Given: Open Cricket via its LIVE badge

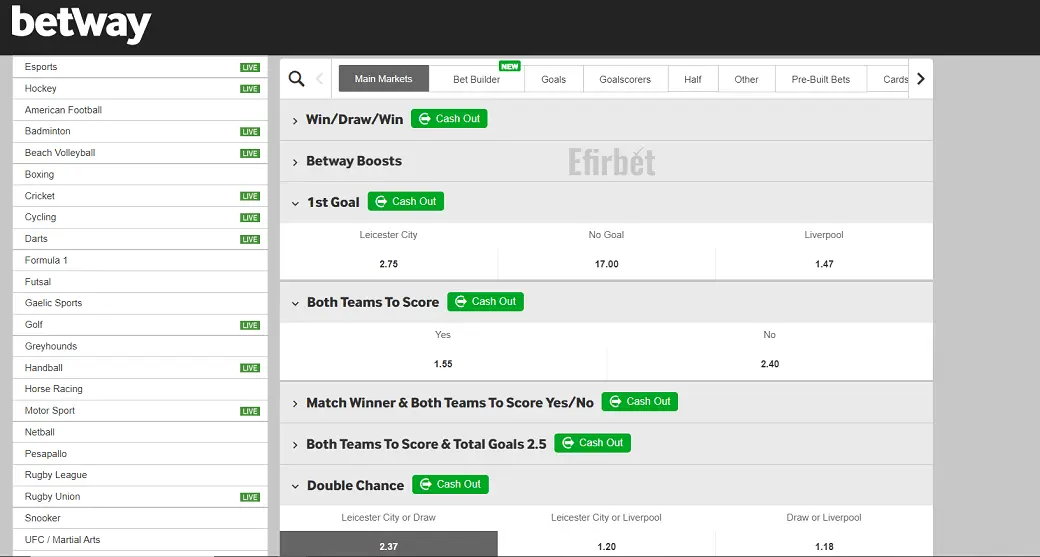Looking at the screenshot, I should tap(250, 196).
